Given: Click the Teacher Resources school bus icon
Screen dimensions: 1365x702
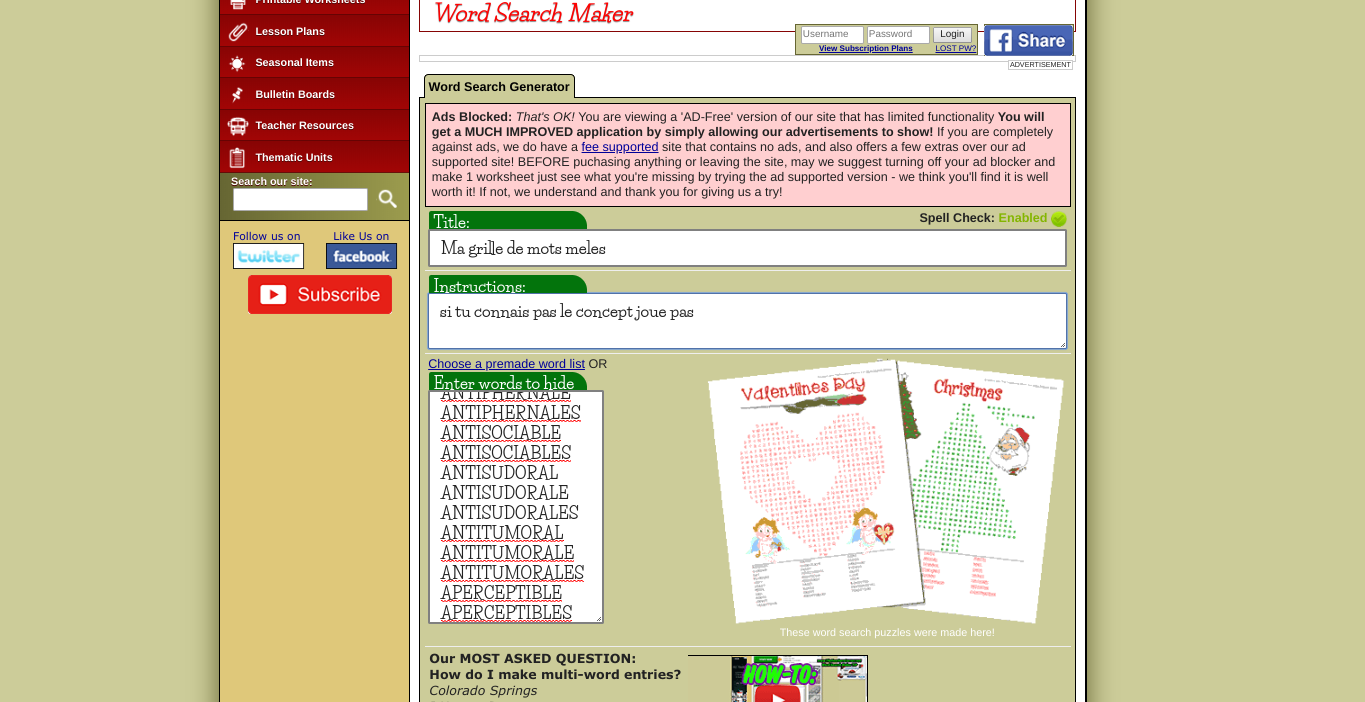Looking at the screenshot, I should [x=237, y=126].
